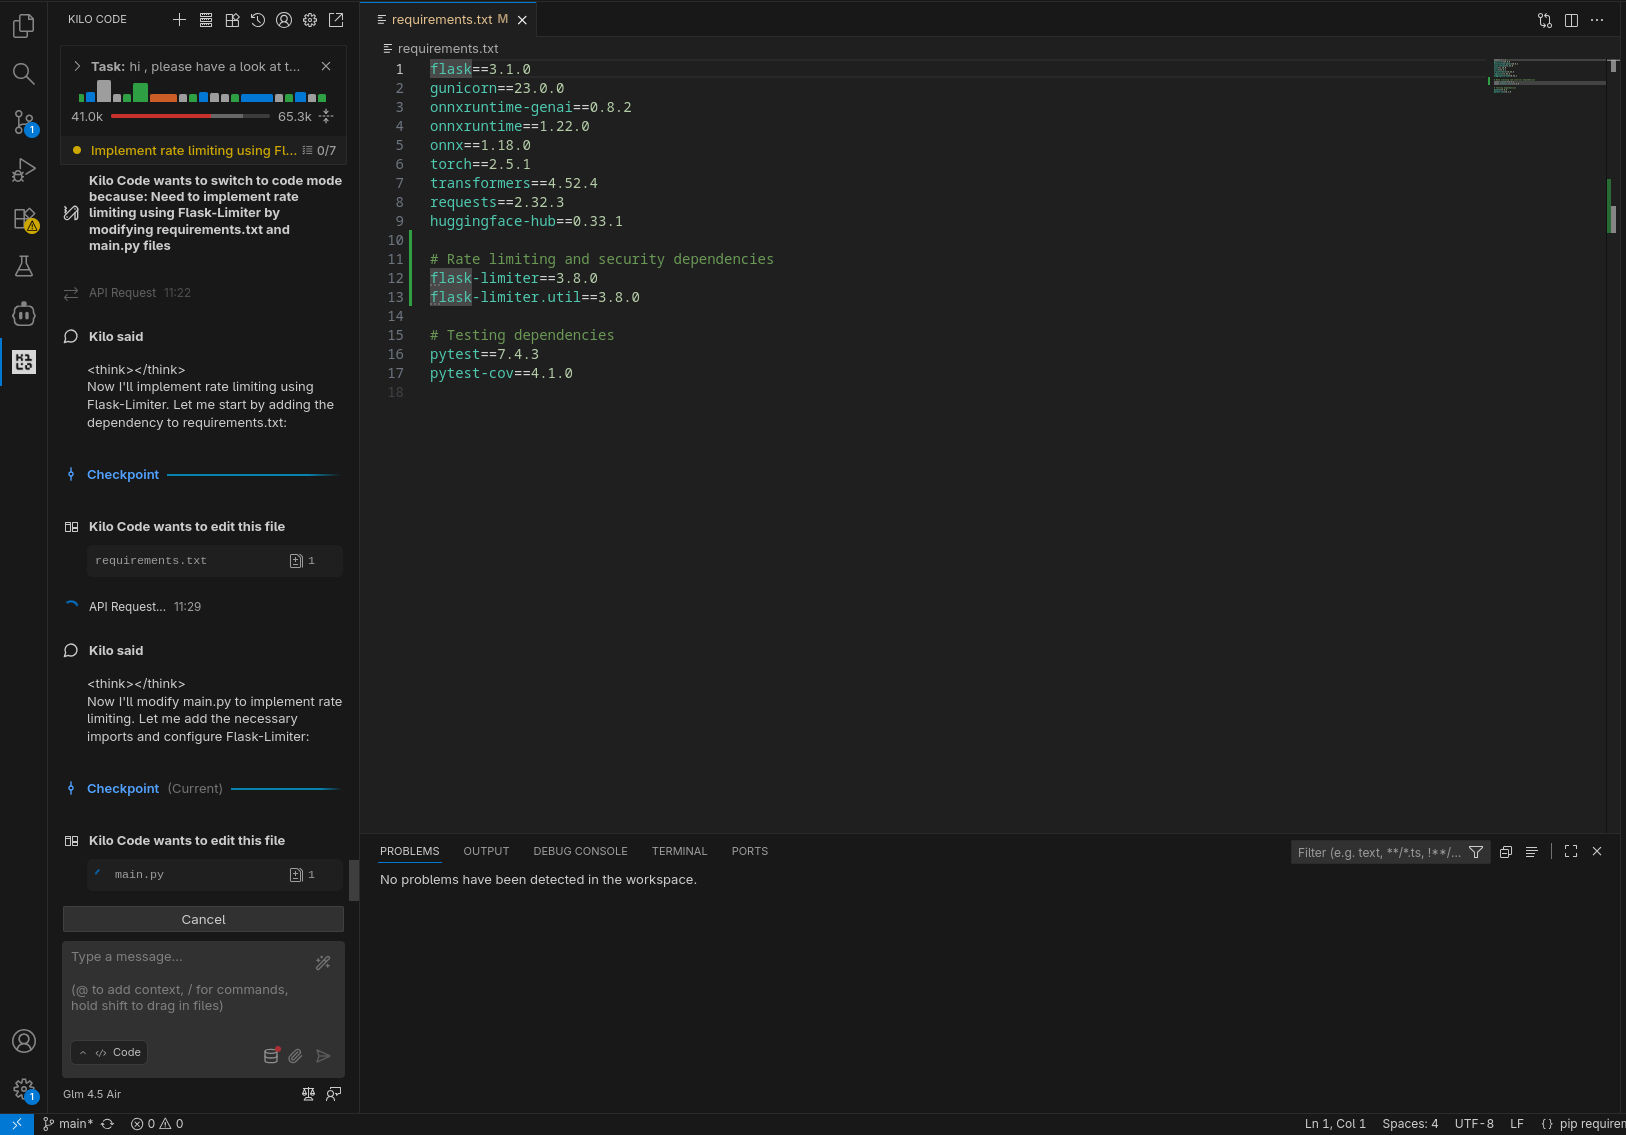Open the Explorer view in activity bar
Viewport: 1626px width, 1135px height.
(24, 26)
